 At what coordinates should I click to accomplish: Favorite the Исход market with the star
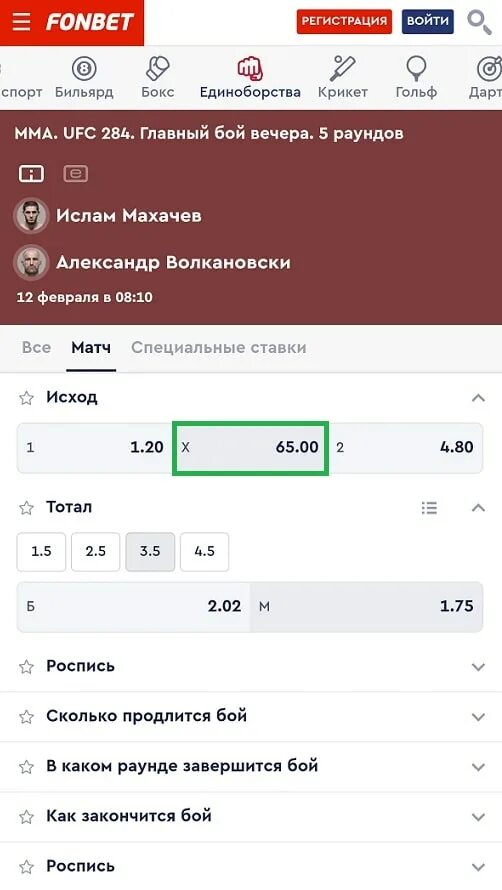pyautogui.click(x=26, y=398)
